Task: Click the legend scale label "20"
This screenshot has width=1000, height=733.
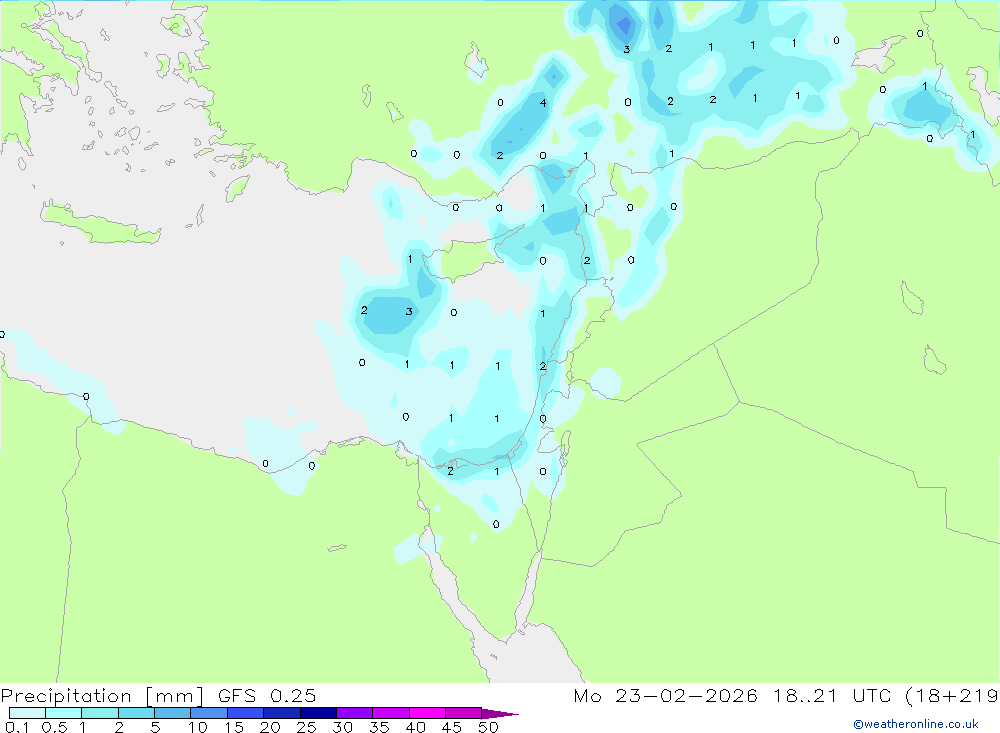Action: (270, 727)
